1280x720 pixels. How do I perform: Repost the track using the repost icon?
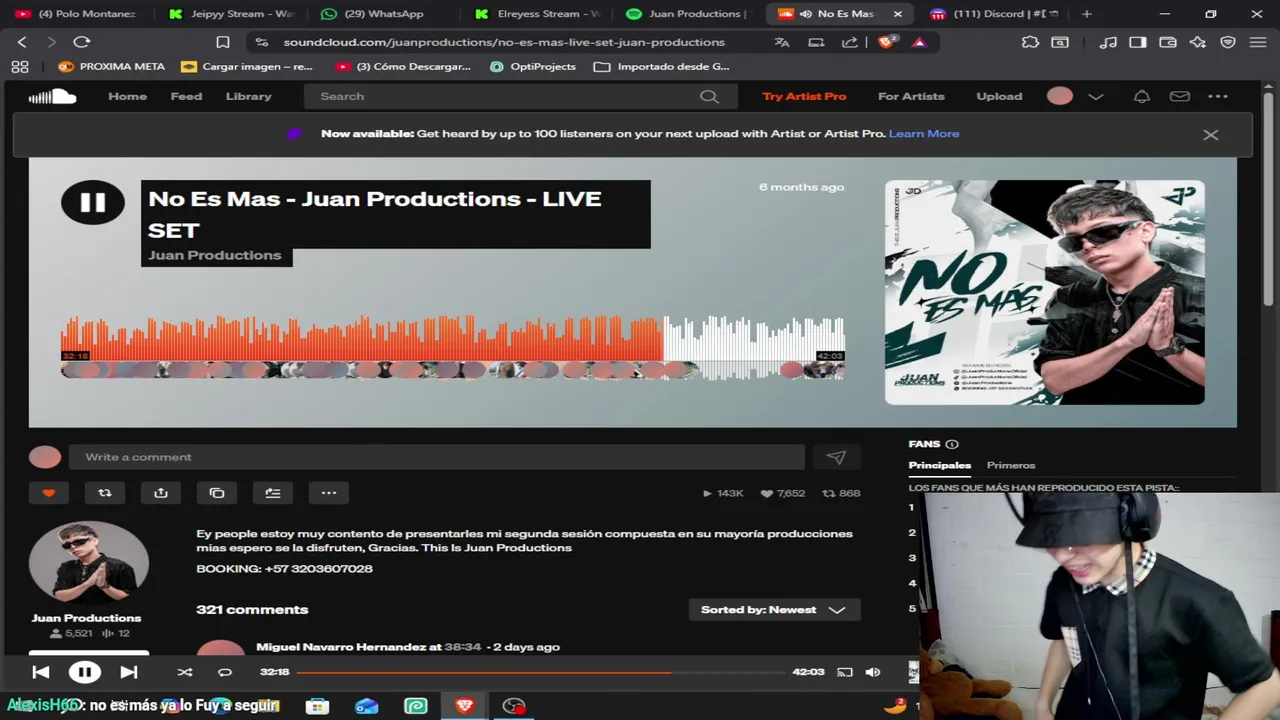[x=105, y=493]
